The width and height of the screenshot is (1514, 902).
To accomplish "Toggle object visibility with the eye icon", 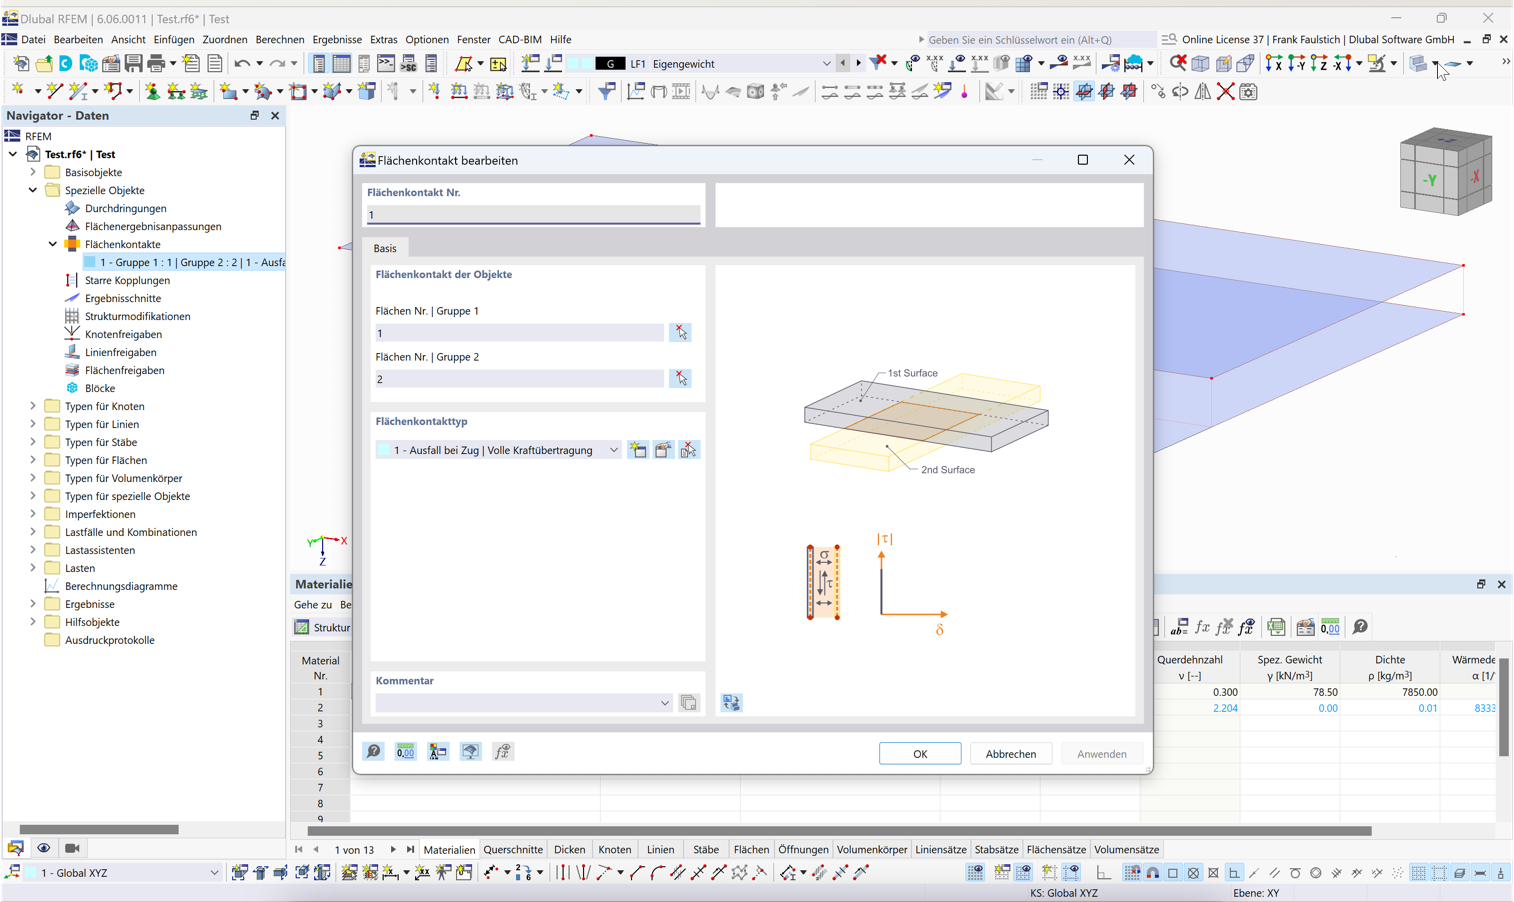I will (43, 847).
